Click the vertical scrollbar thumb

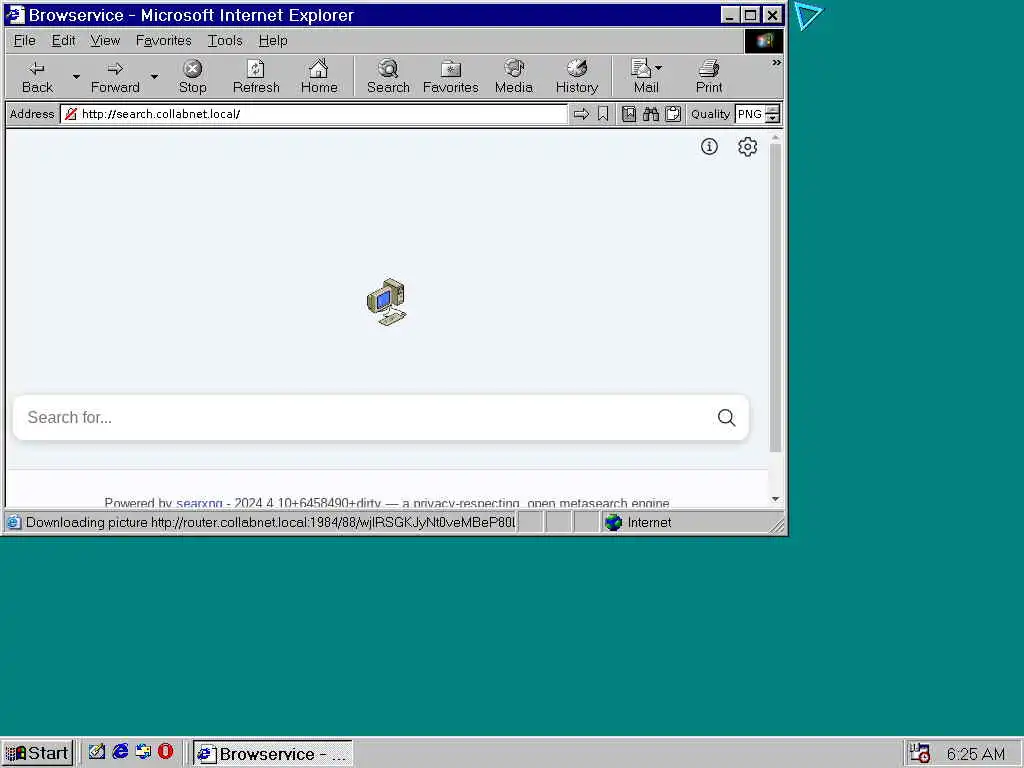[775, 297]
